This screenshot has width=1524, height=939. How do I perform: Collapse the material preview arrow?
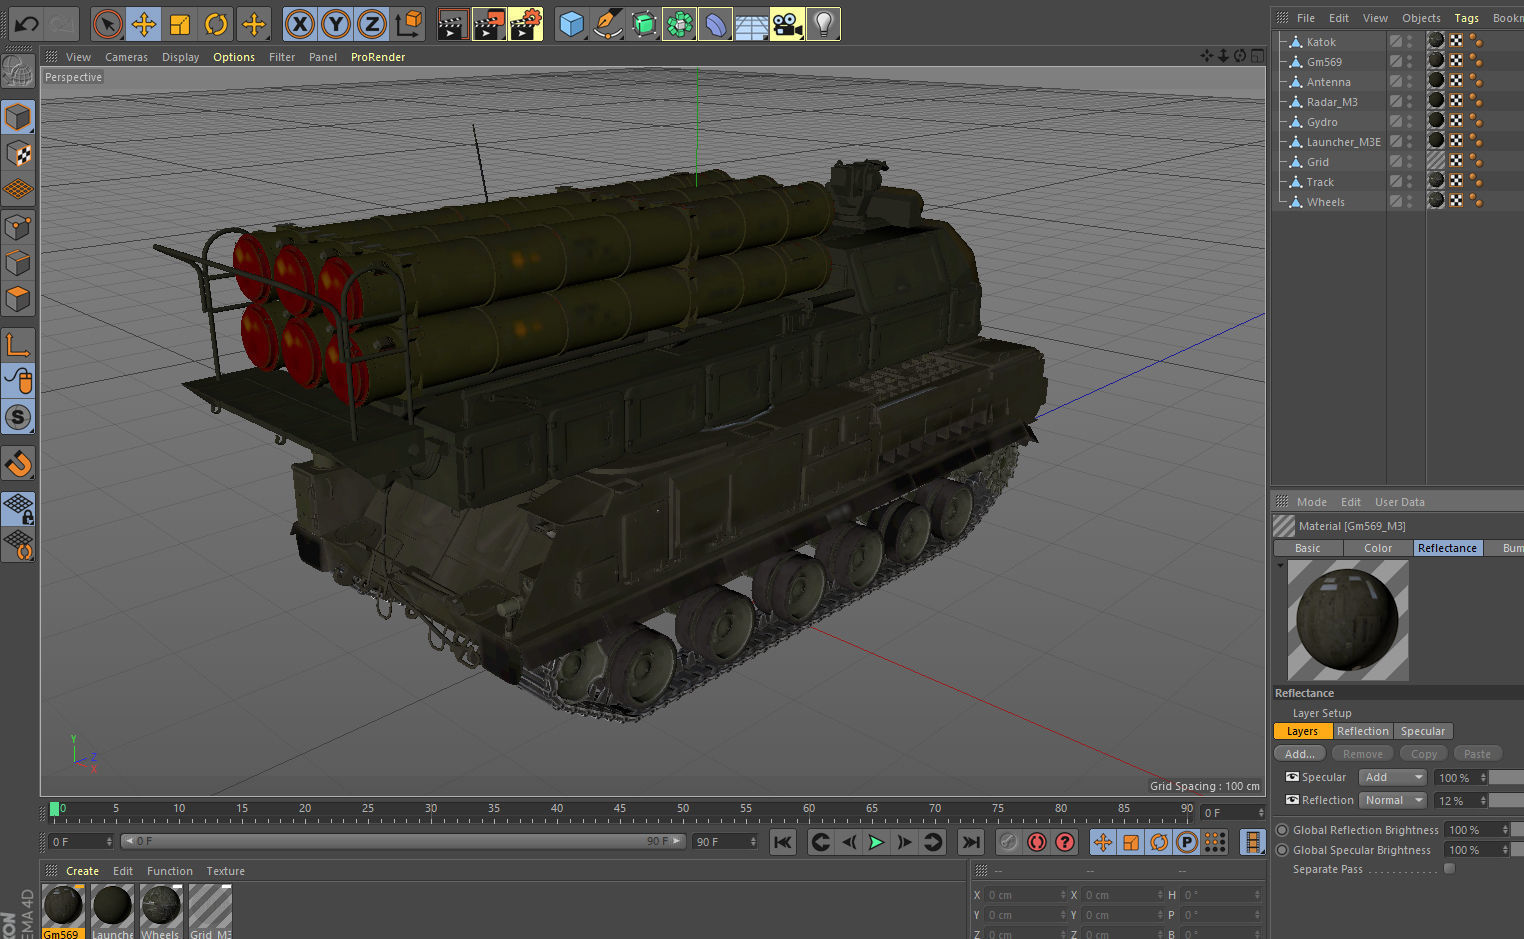pyautogui.click(x=1280, y=566)
